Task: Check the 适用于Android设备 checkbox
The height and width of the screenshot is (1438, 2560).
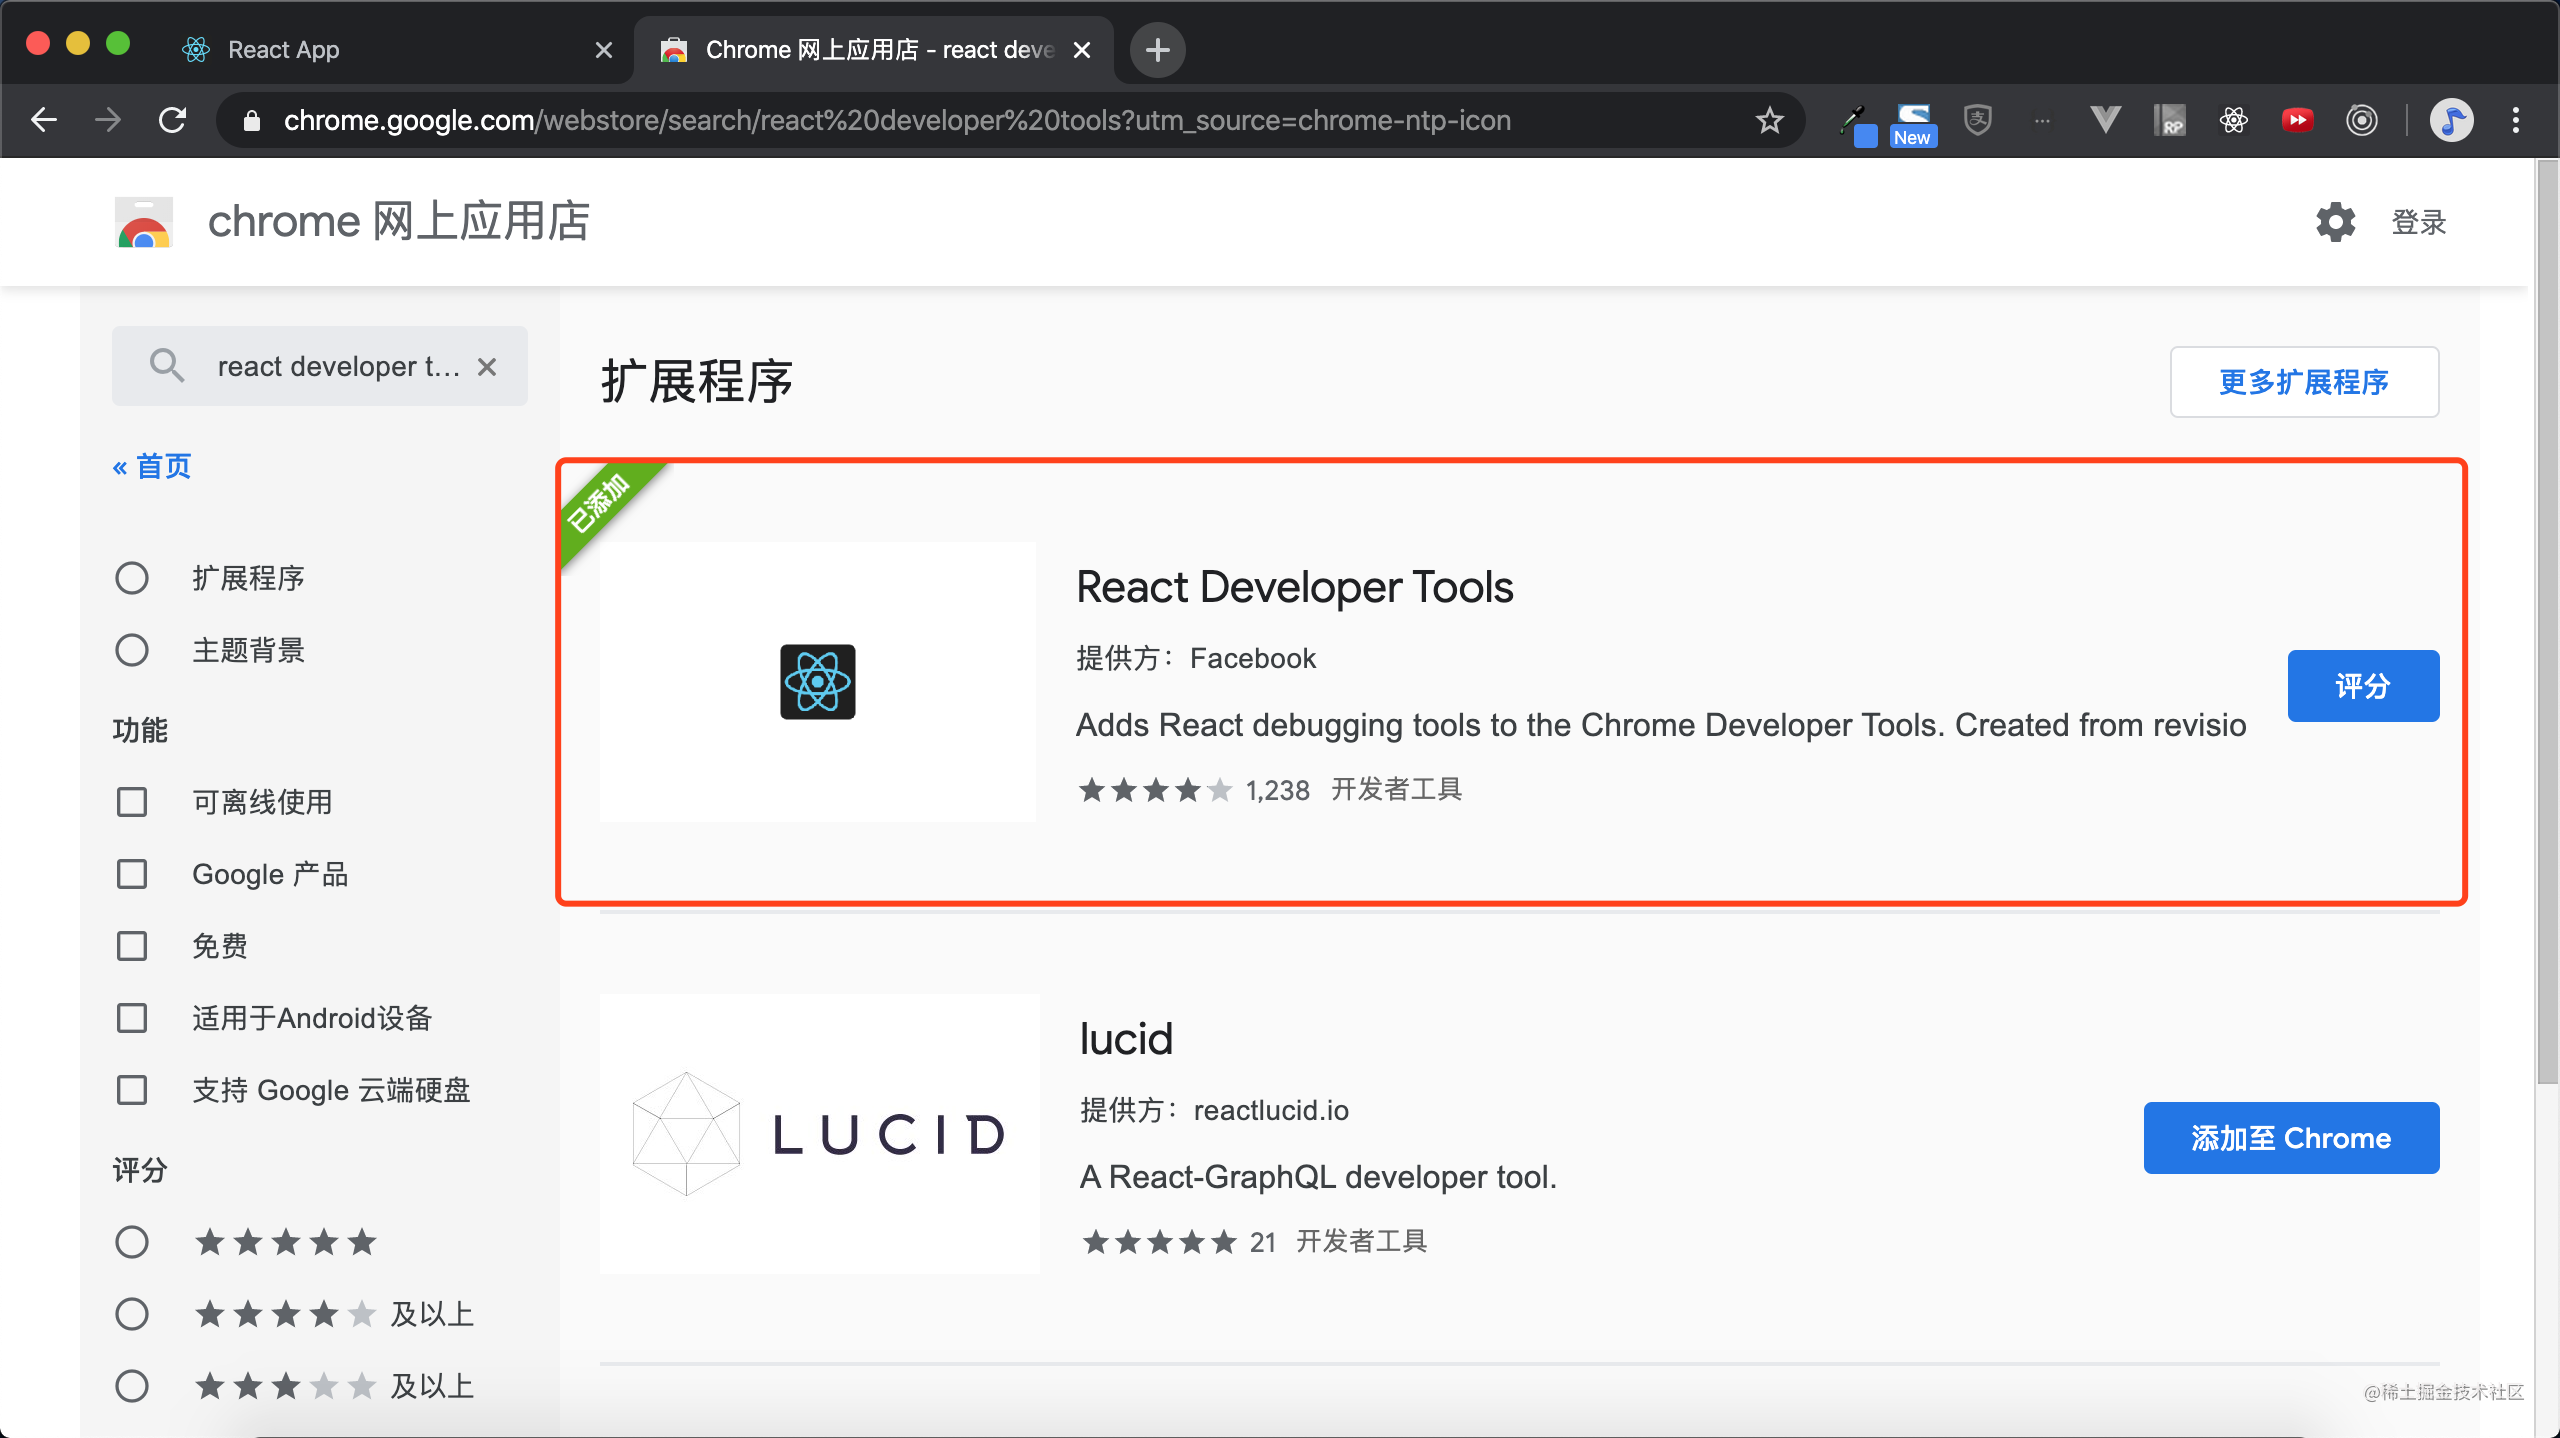Action: click(x=132, y=1018)
